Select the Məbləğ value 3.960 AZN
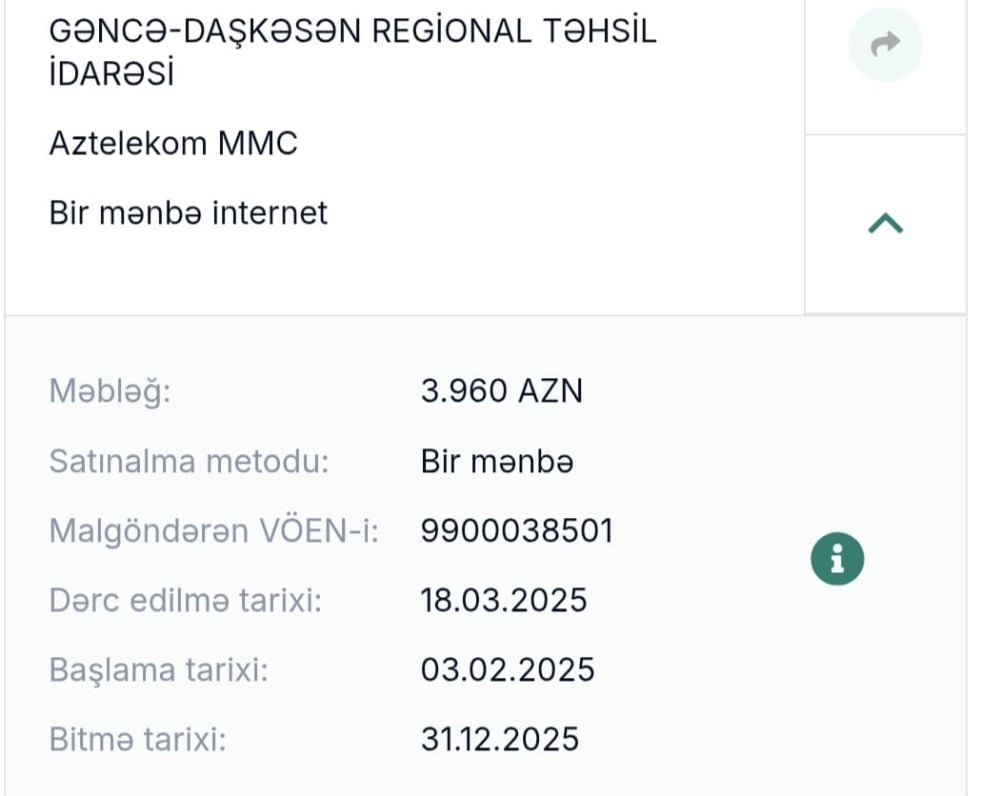This screenshot has width=1000, height=796. coord(503,391)
